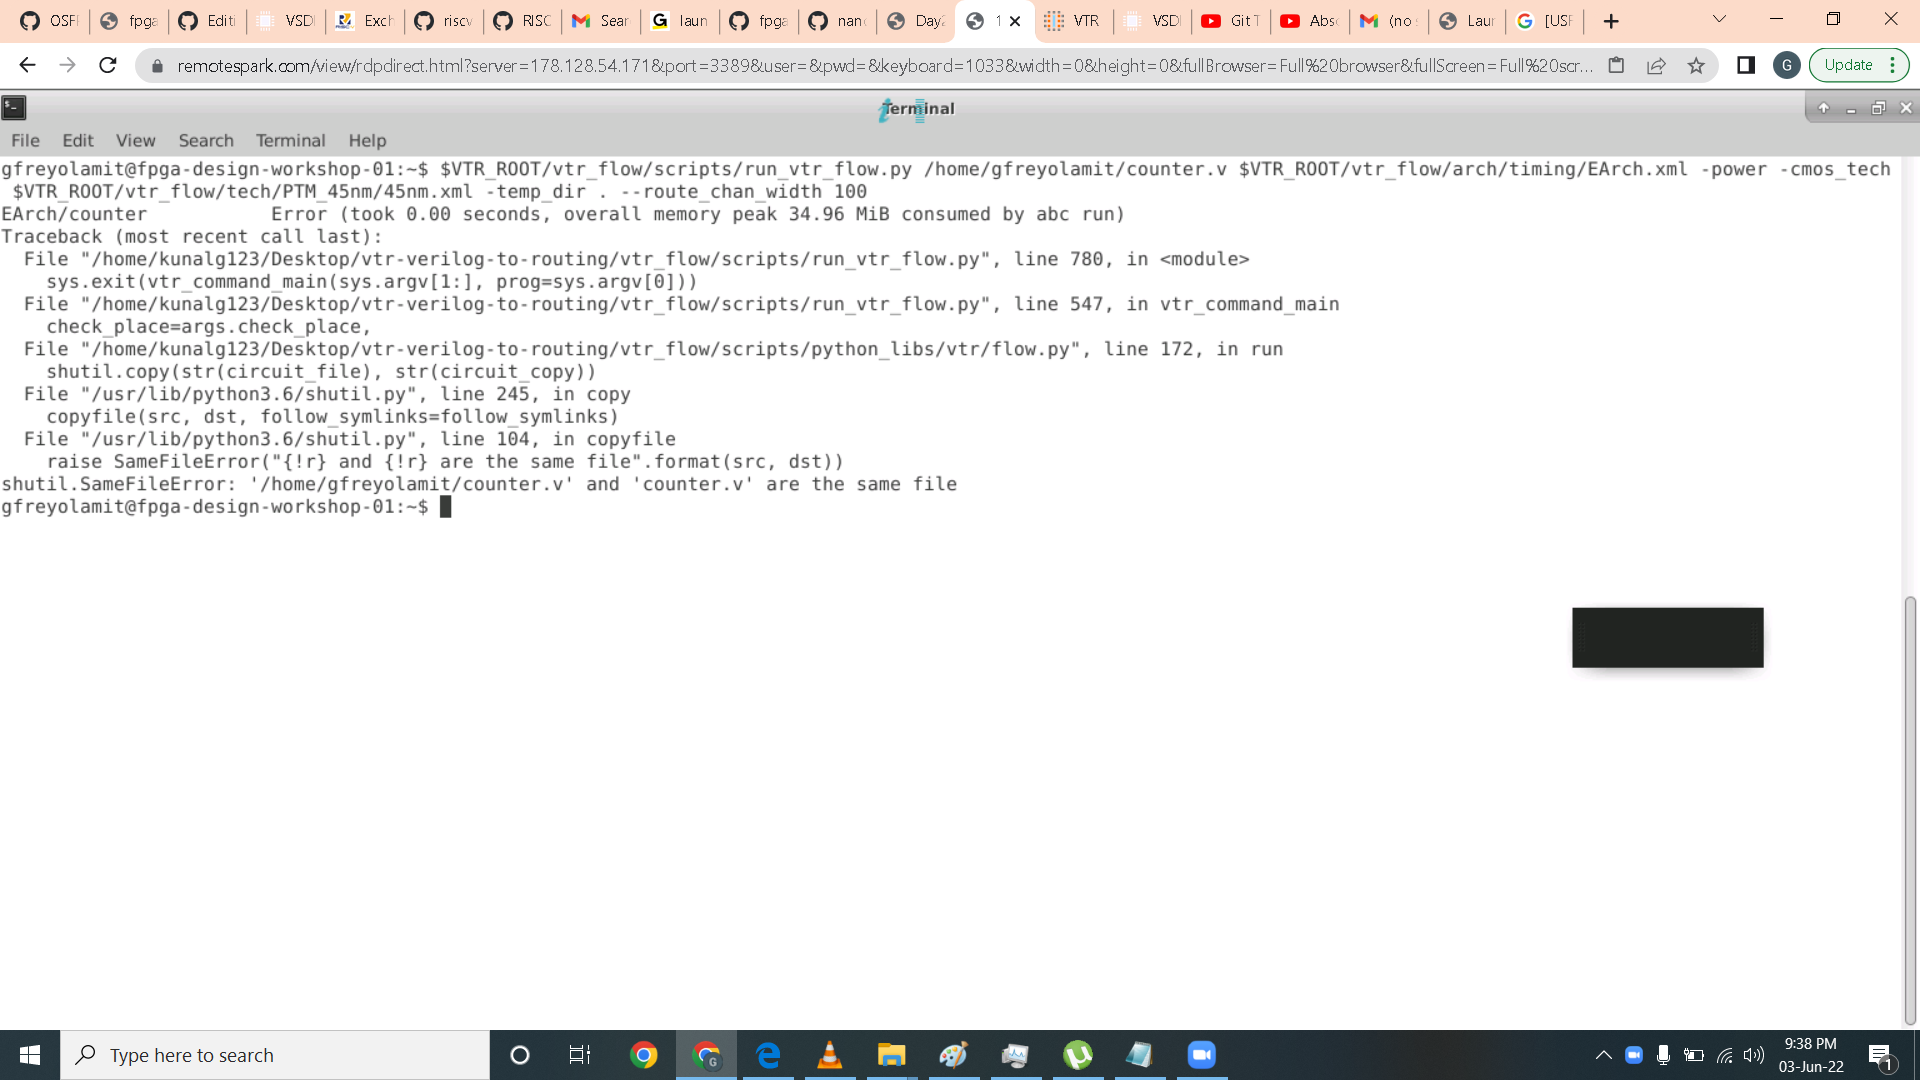
Task: Click the browser reload page icon
Action: click(108, 66)
